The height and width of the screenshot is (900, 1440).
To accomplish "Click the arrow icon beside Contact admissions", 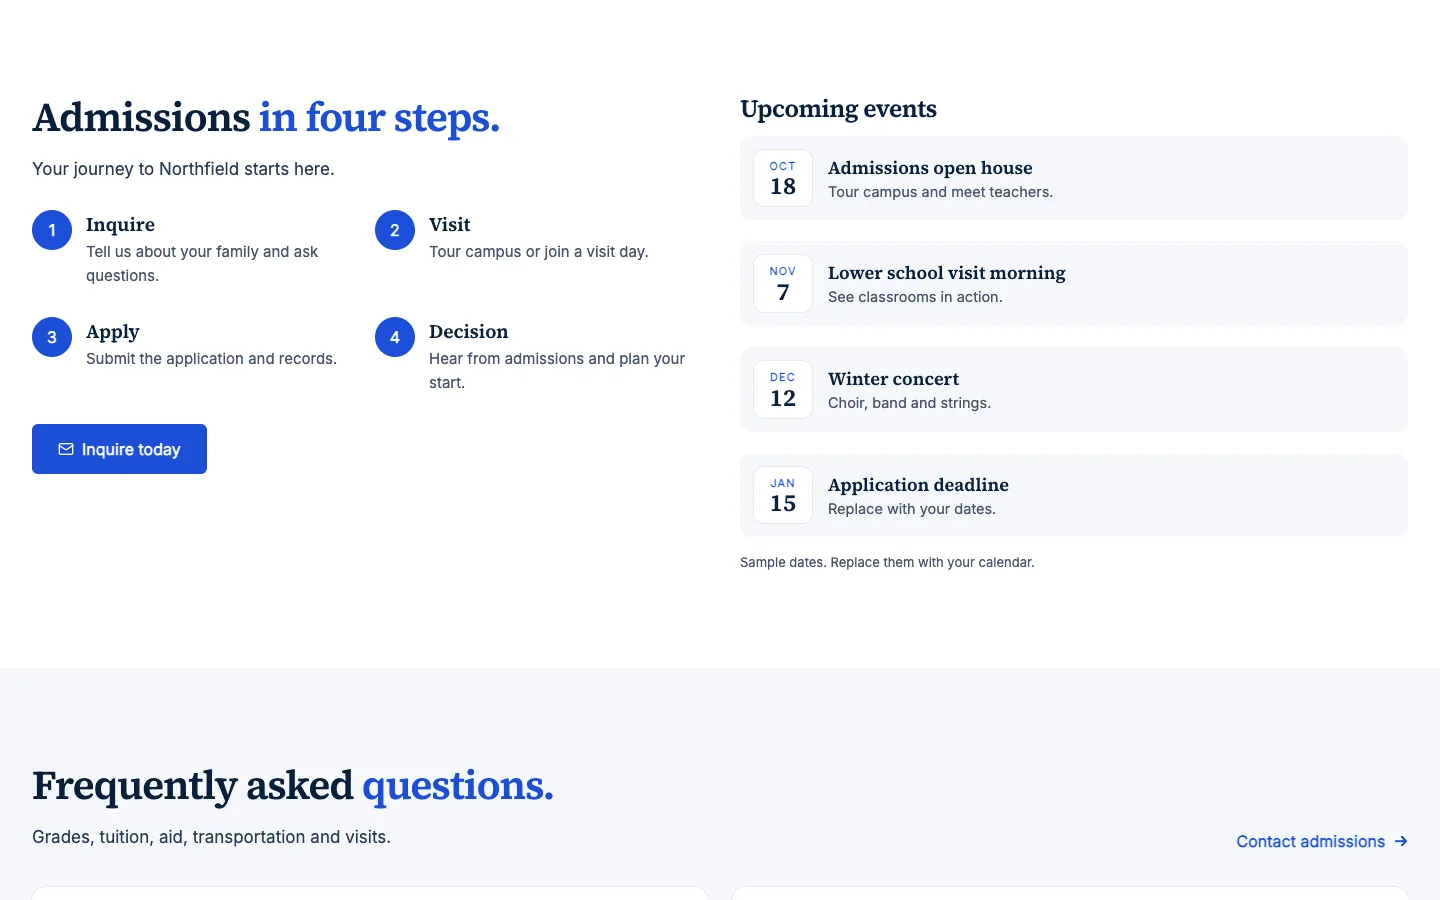I will click(1401, 841).
